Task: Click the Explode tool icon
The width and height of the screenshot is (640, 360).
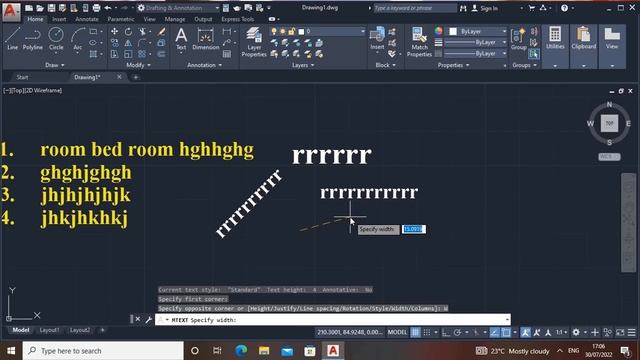Action: pyautogui.click(x=162, y=43)
